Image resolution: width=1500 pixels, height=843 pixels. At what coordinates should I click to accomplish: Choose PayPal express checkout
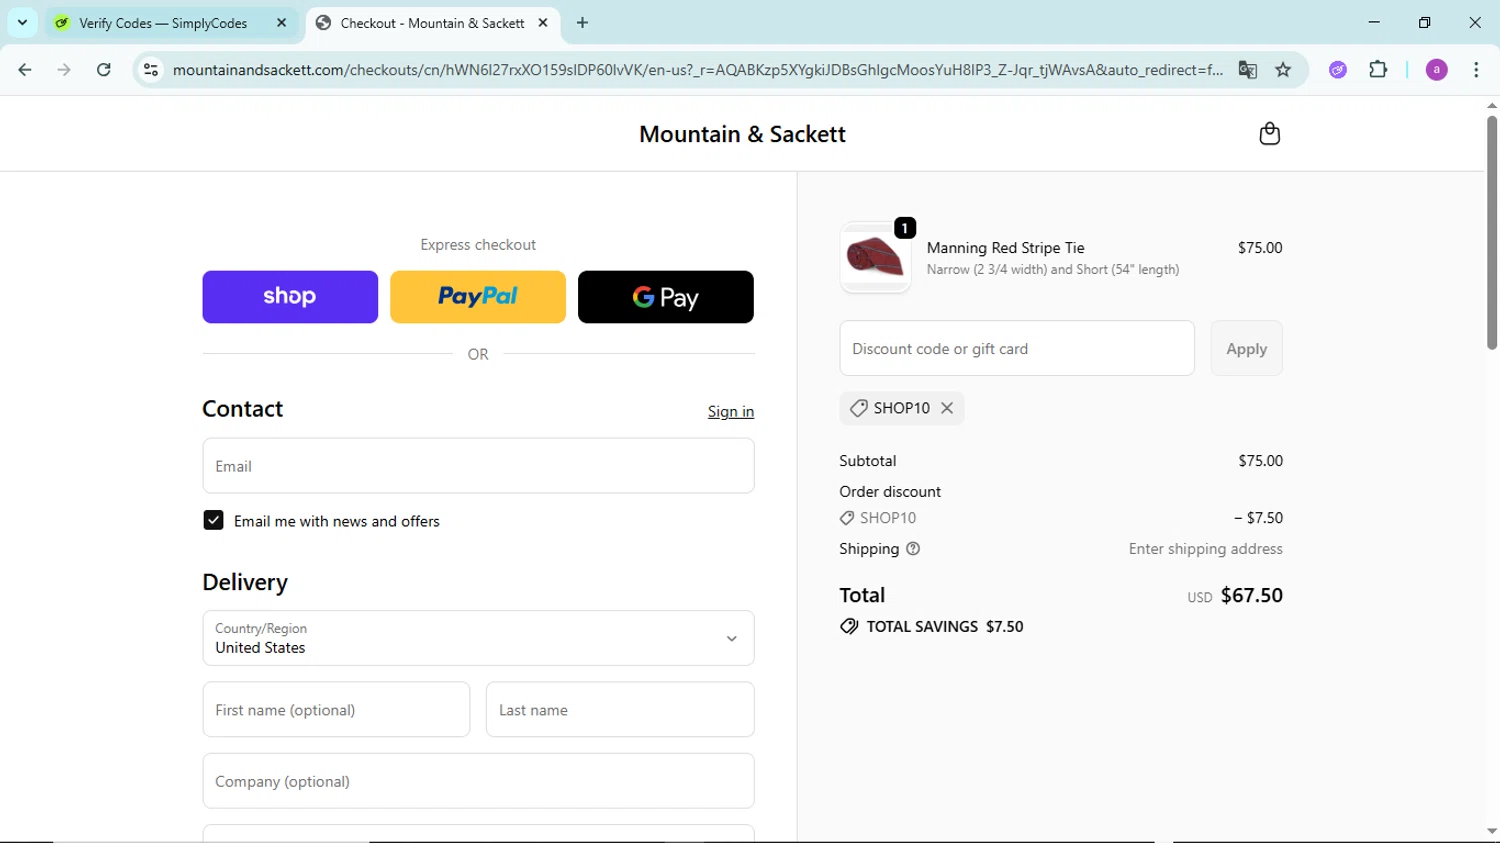coord(478,297)
